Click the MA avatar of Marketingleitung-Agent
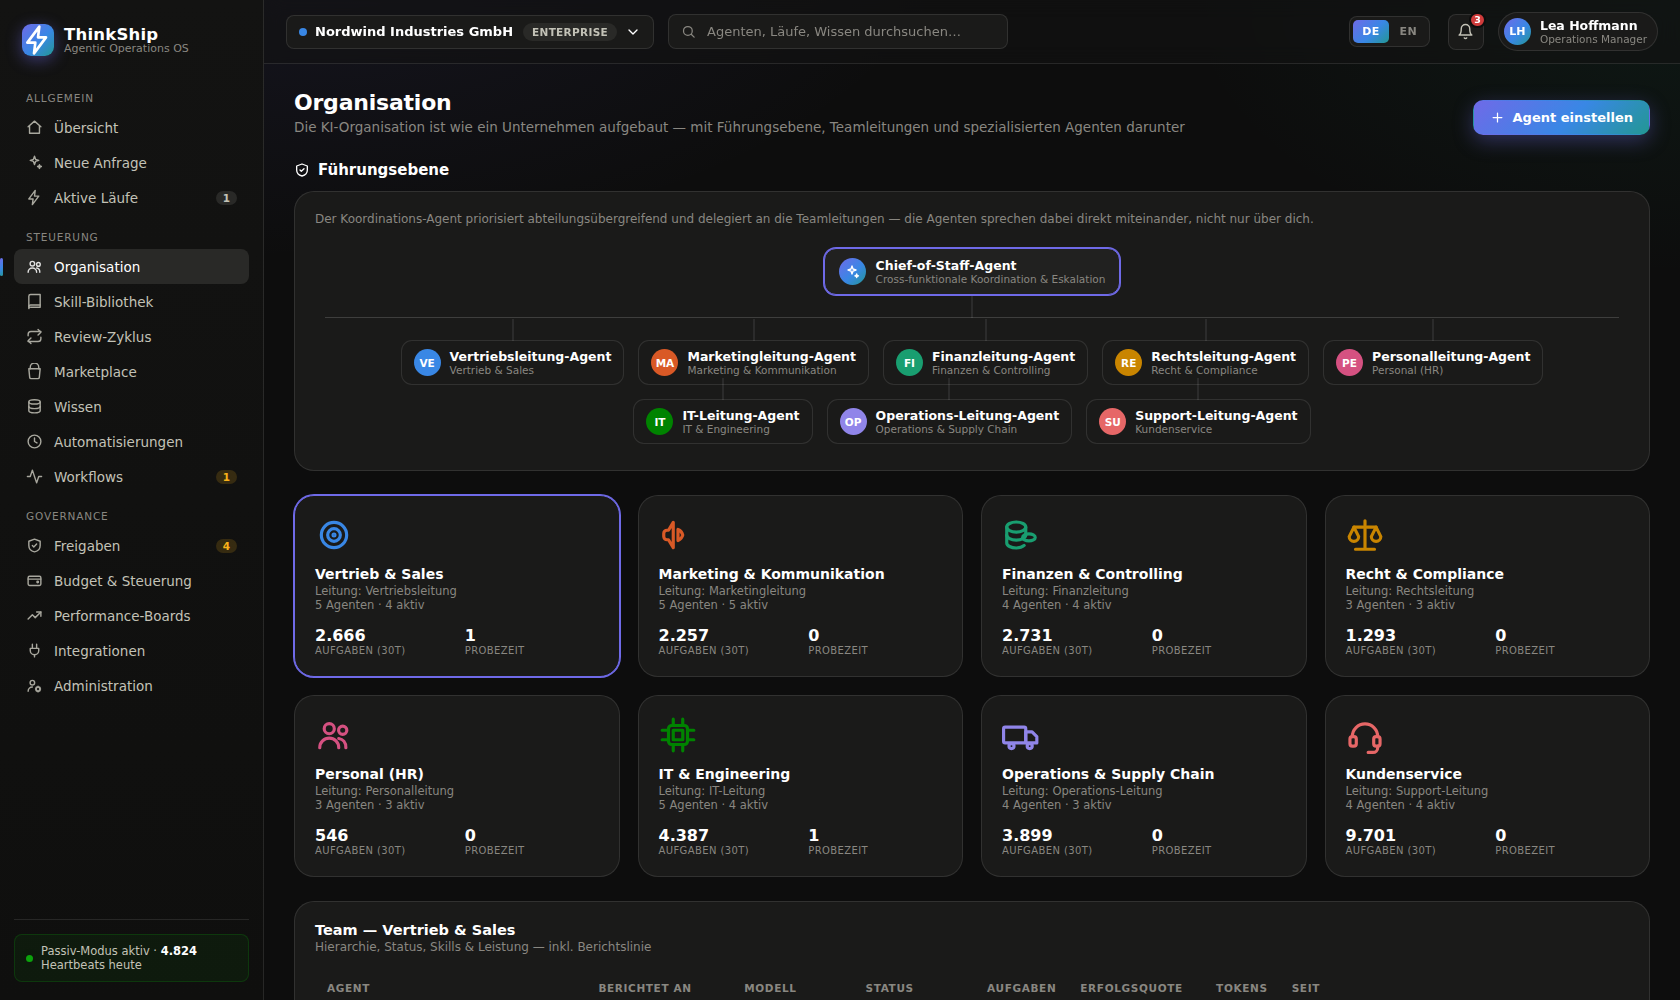This screenshot has height=1000, width=1680. tap(665, 363)
